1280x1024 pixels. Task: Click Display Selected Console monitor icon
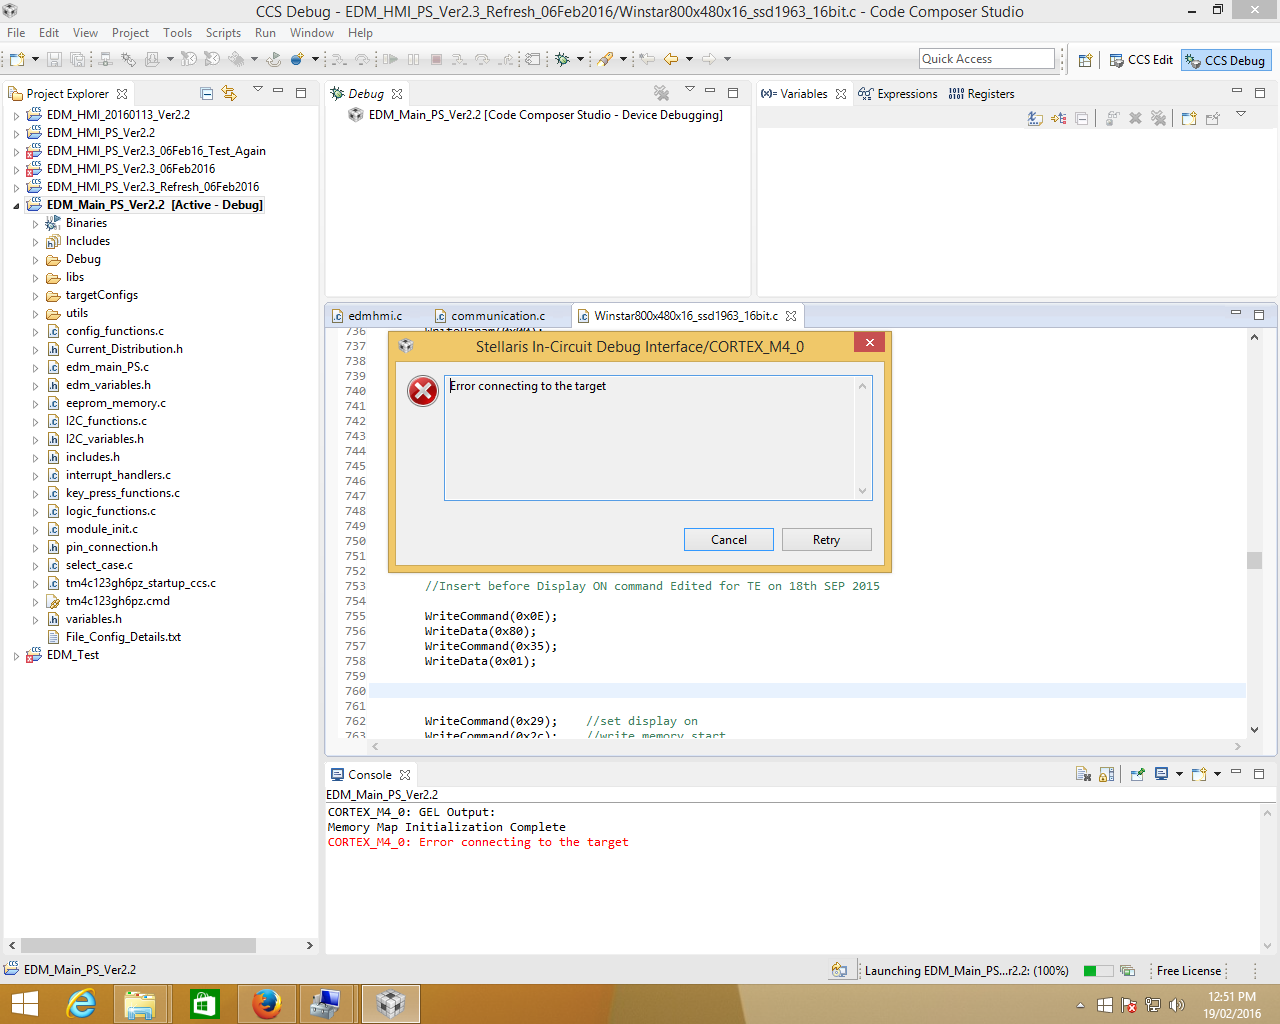(1161, 774)
